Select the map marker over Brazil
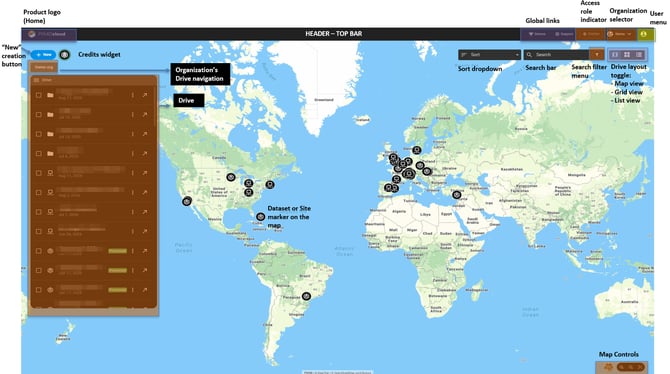Viewport: 670px width, 374px height. [306, 296]
